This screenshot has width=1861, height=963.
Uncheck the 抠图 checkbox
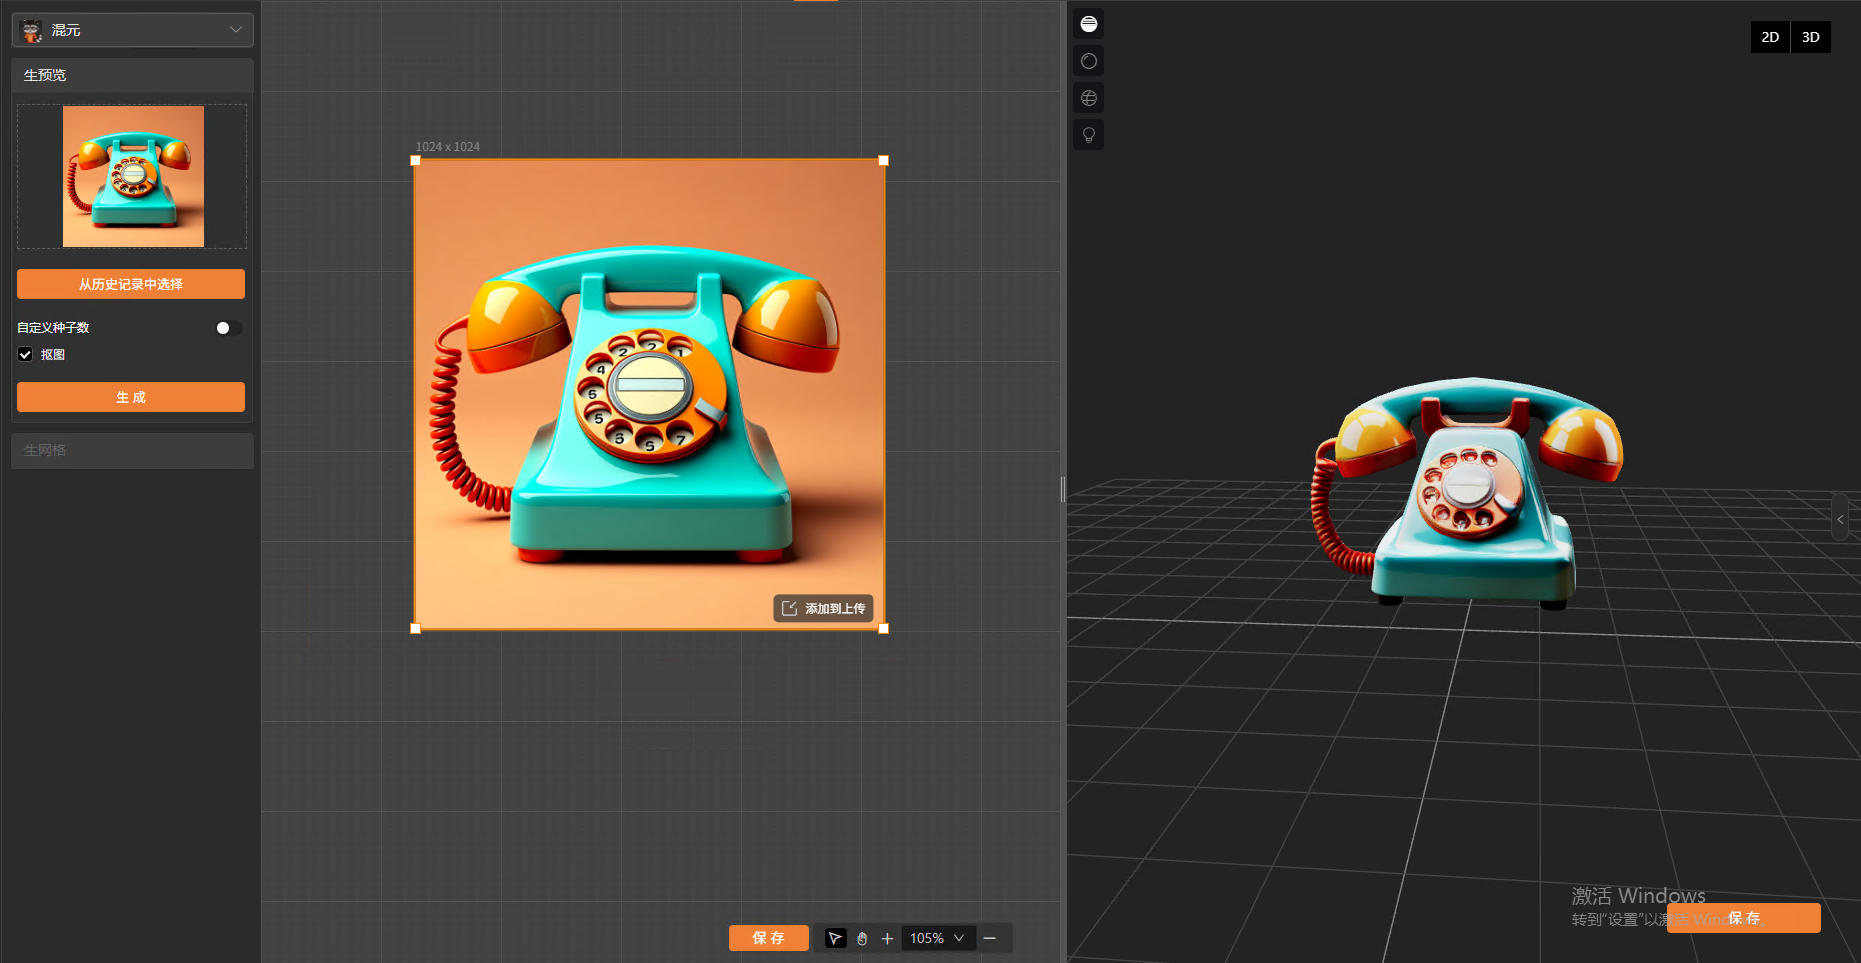tap(26, 355)
